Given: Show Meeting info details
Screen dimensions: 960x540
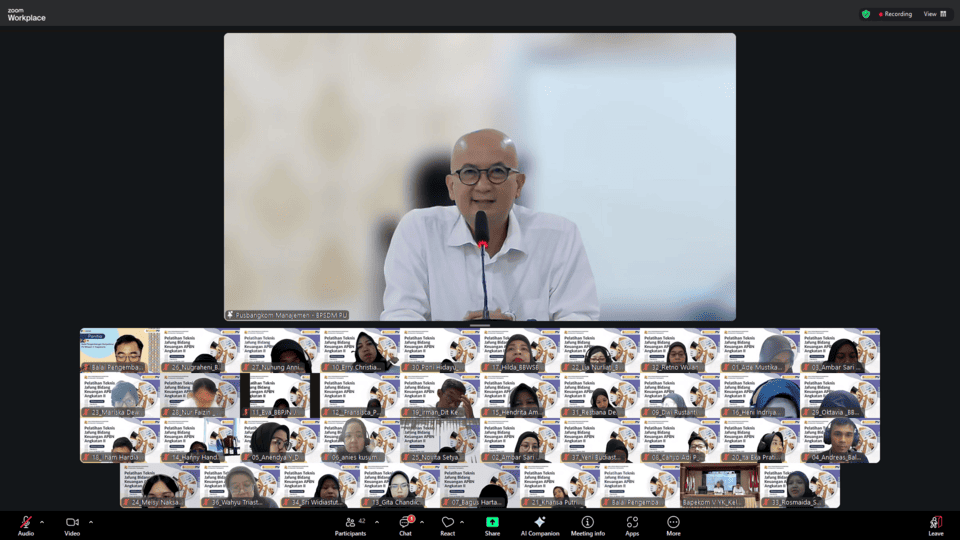Looking at the screenshot, I should 587,524.
